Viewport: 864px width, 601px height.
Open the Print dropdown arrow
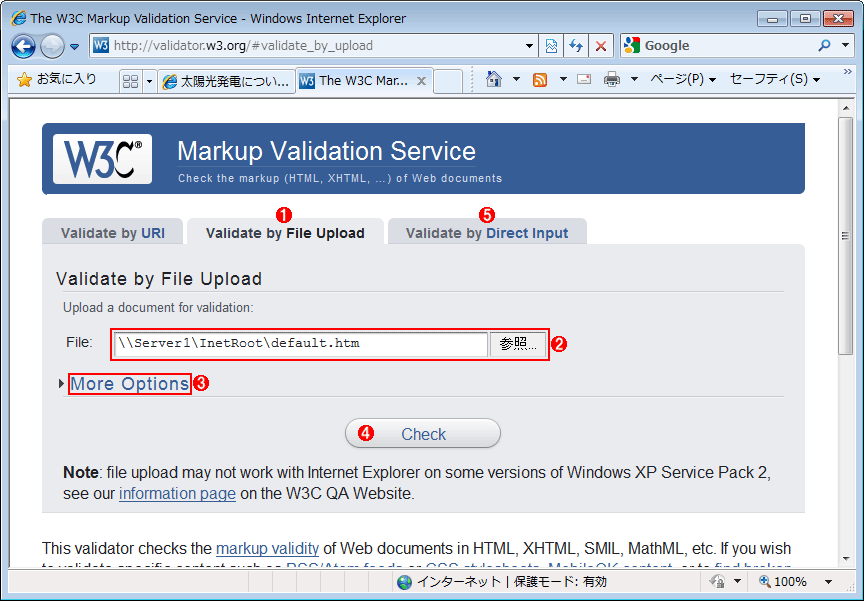(x=634, y=79)
